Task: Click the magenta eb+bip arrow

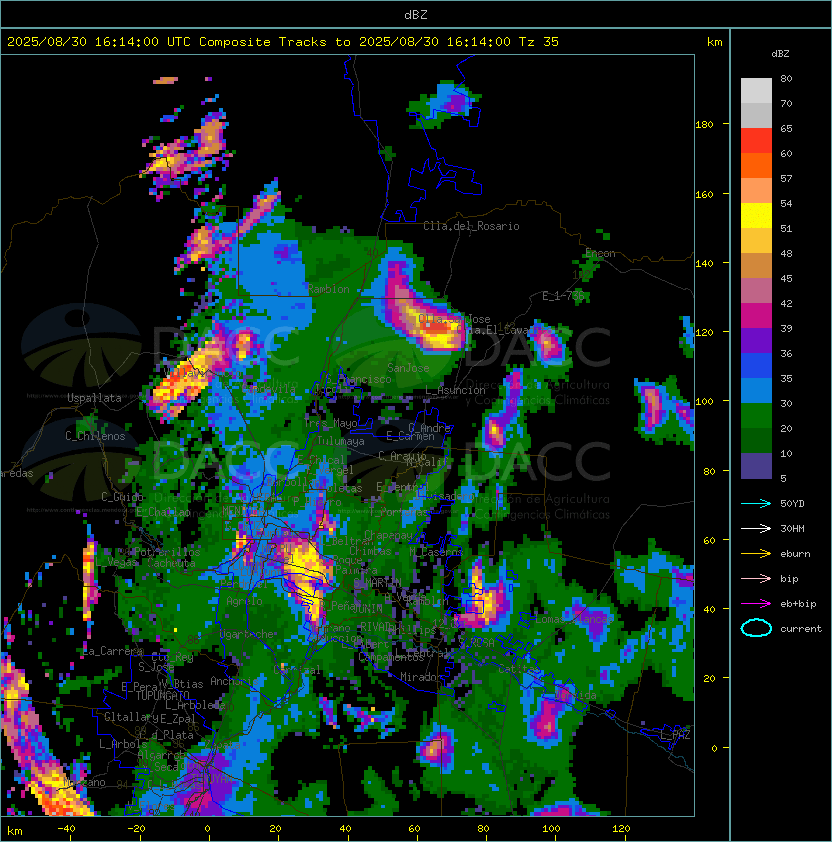Action: tap(756, 604)
